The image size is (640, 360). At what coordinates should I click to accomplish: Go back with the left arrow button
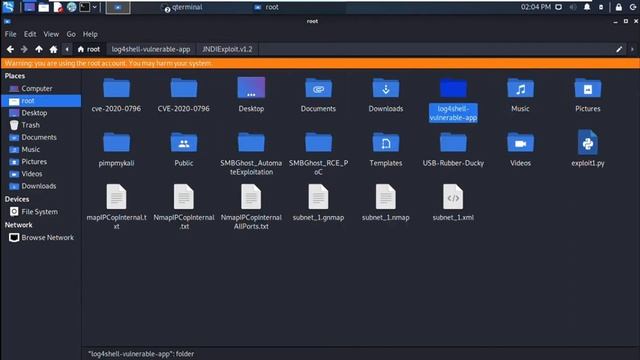[10, 49]
